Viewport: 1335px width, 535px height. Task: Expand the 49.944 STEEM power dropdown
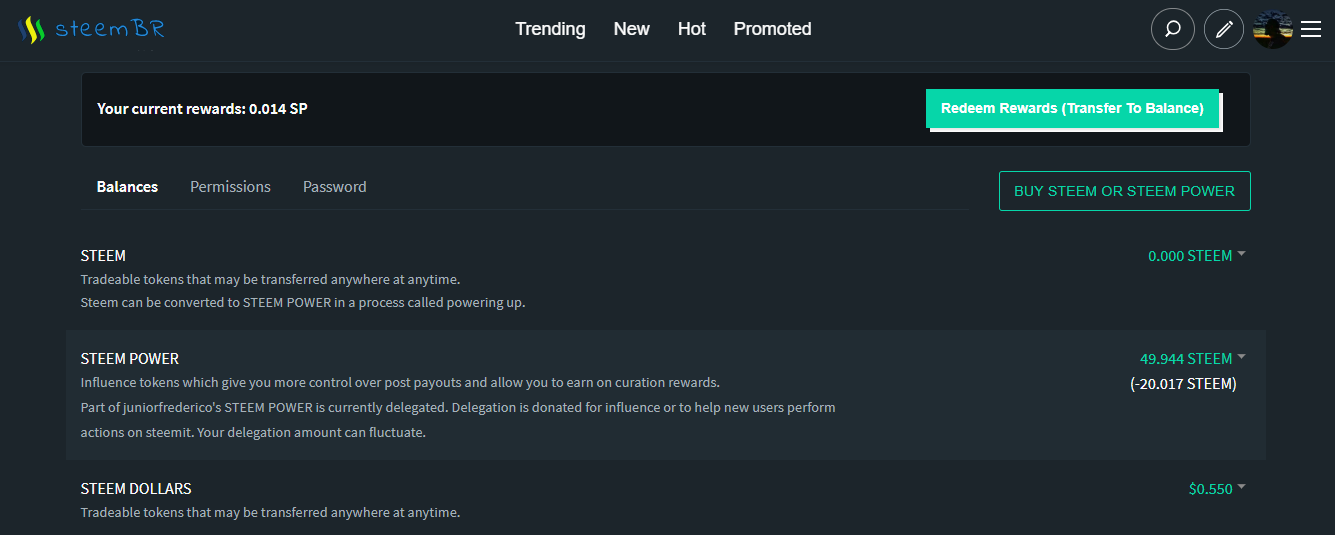coord(1192,359)
